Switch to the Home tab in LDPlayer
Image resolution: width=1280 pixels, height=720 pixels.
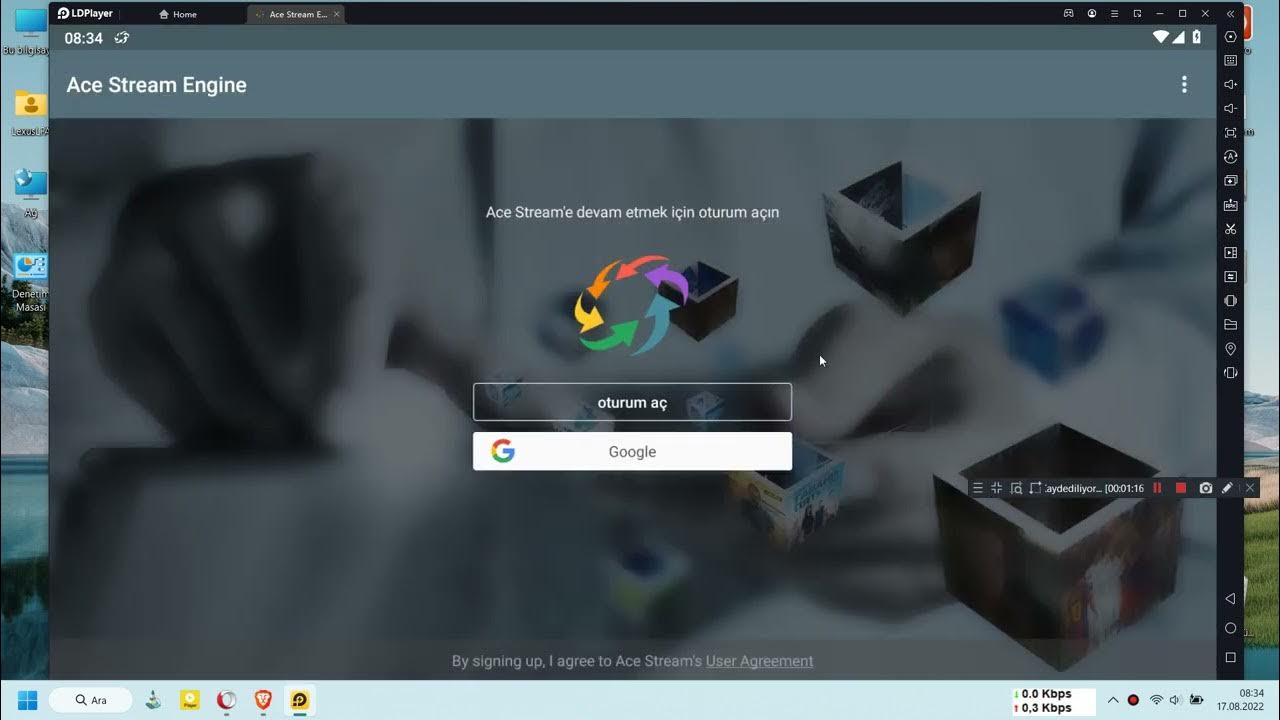click(178, 14)
